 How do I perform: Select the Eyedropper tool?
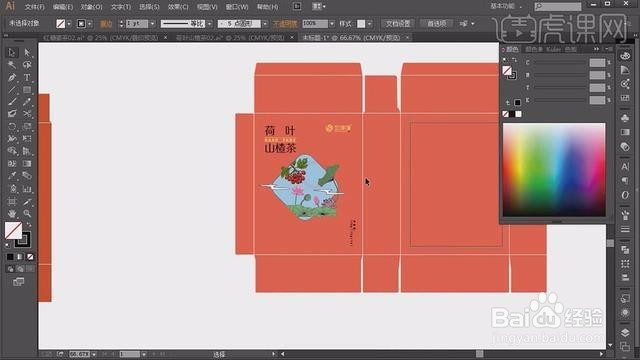coord(12,176)
